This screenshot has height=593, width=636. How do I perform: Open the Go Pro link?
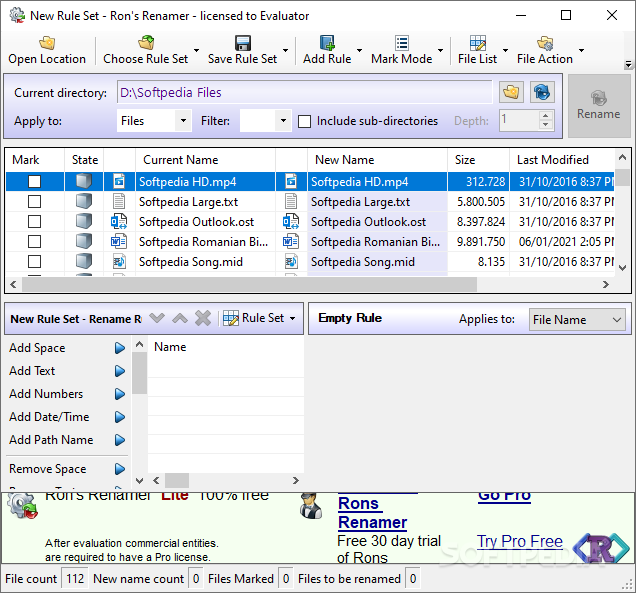click(504, 496)
